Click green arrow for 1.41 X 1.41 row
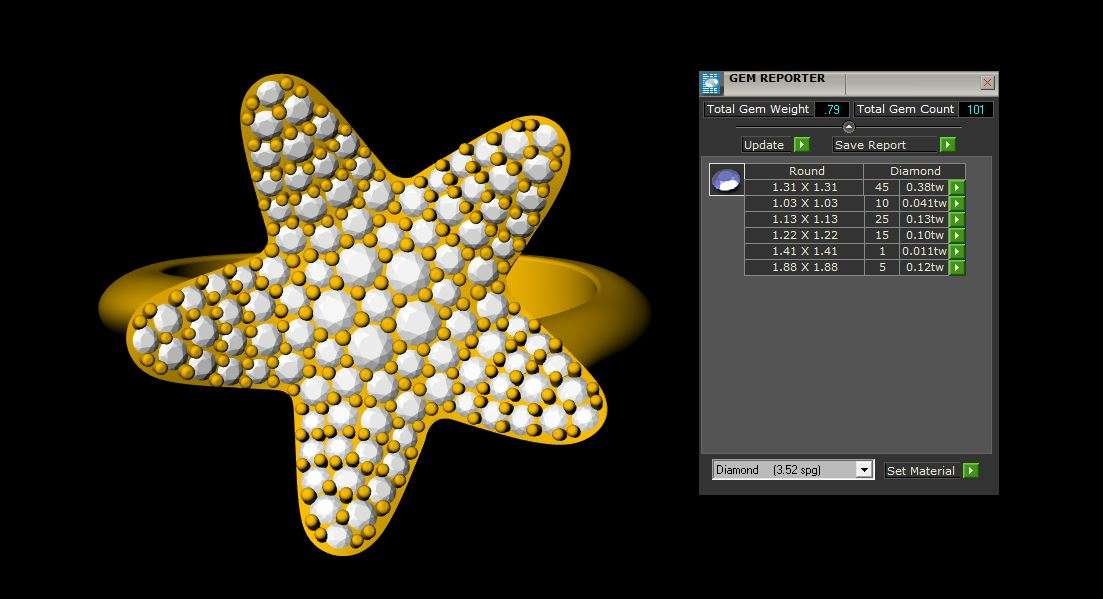The width and height of the screenshot is (1103, 599). 957,251
